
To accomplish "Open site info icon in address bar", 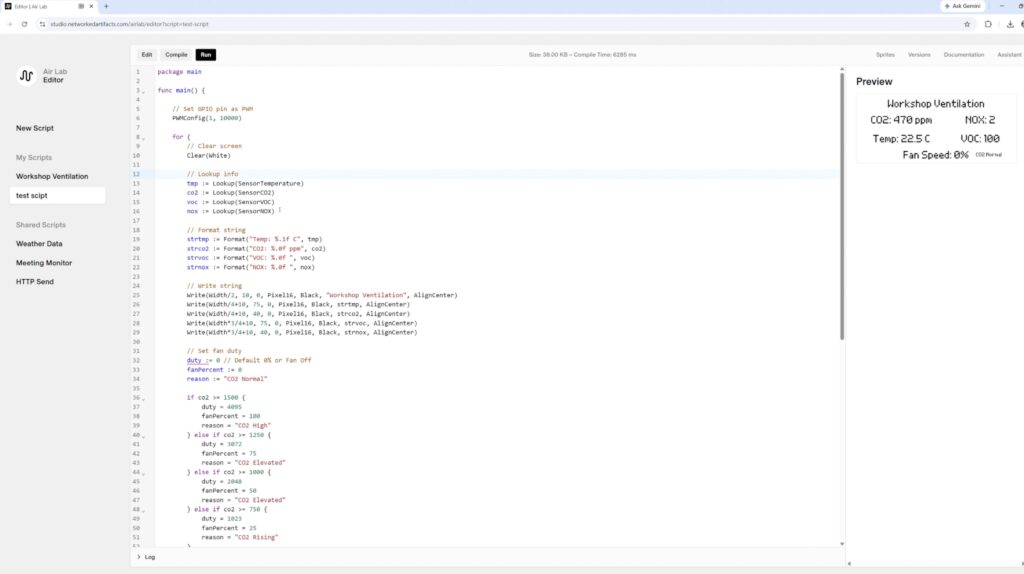I will (42, 24).
